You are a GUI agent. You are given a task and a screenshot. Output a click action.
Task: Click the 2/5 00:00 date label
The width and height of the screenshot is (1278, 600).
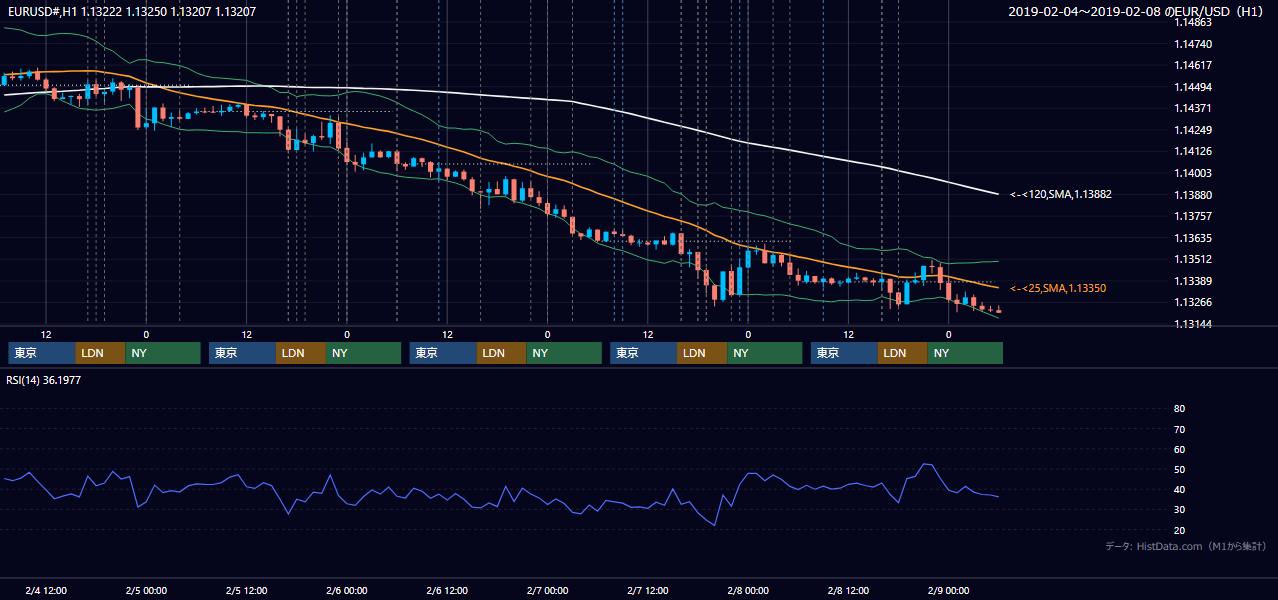(146, 590)
